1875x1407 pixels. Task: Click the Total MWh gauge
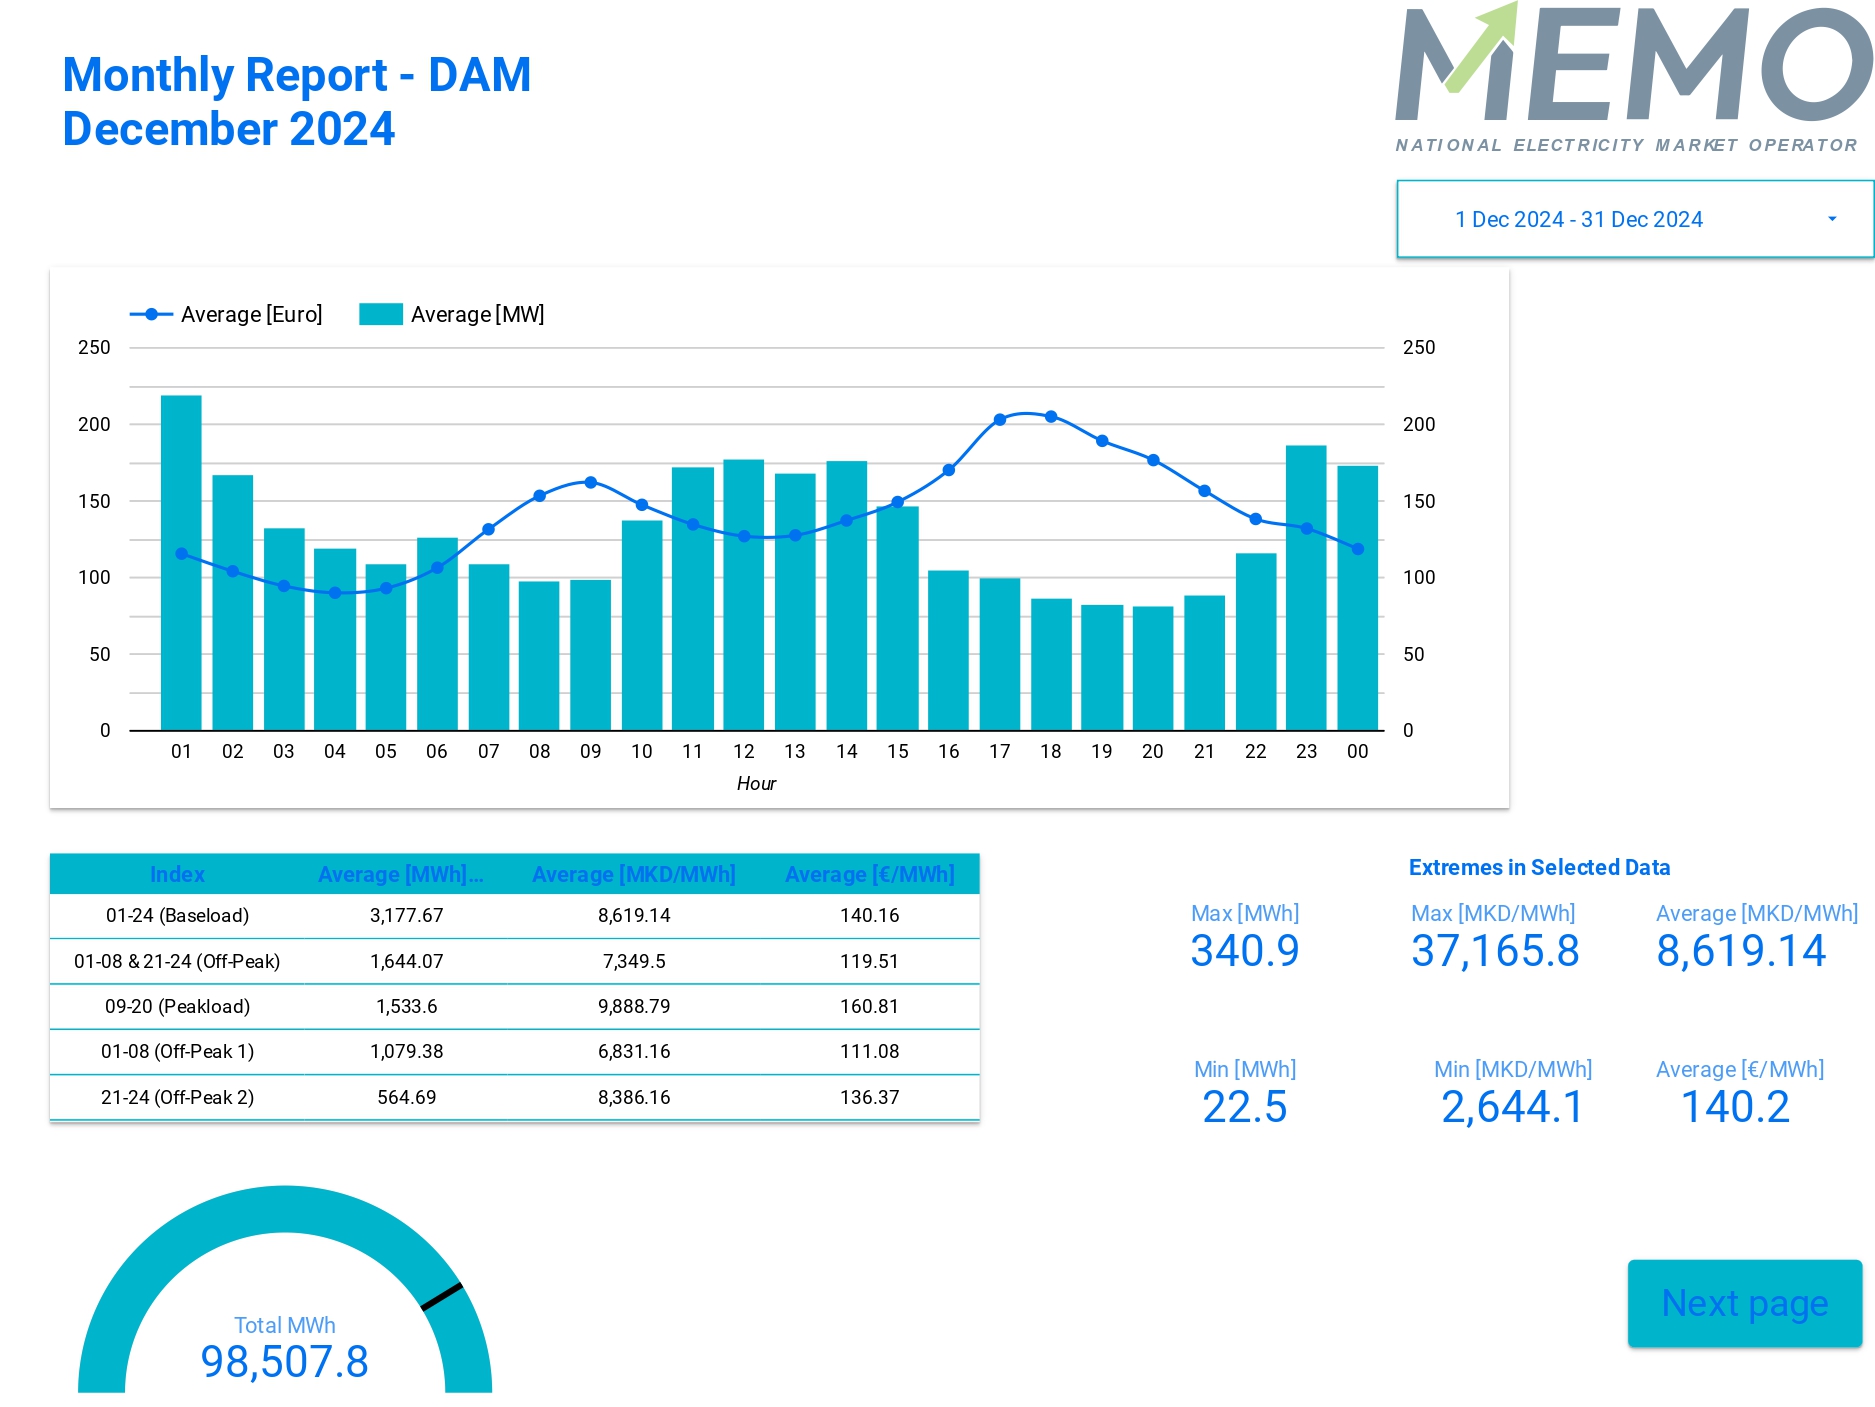[x=285, y=1300]
